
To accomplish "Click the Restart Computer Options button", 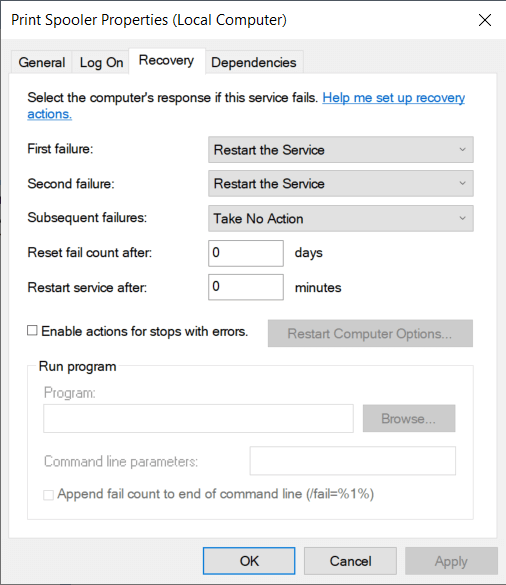I will 370,333.
